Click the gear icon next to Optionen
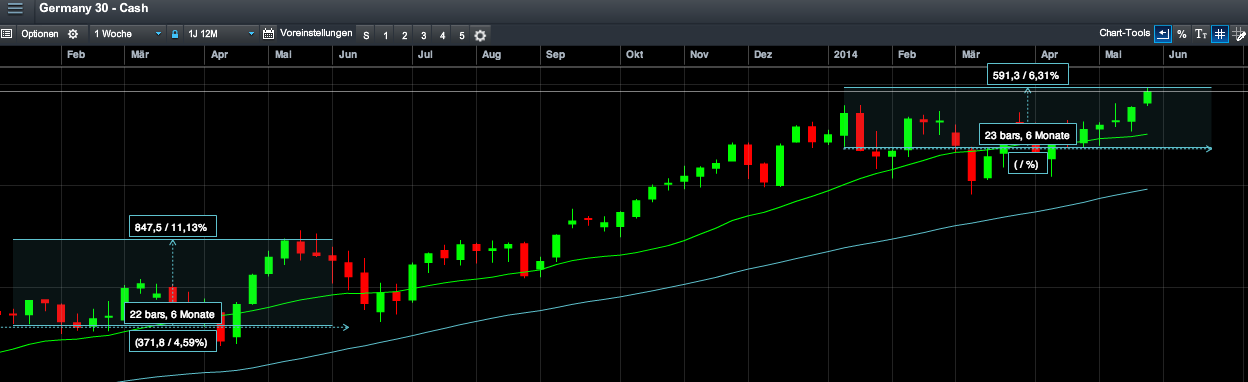This screenshot has height=382, width=1248. tap(72, 34)
